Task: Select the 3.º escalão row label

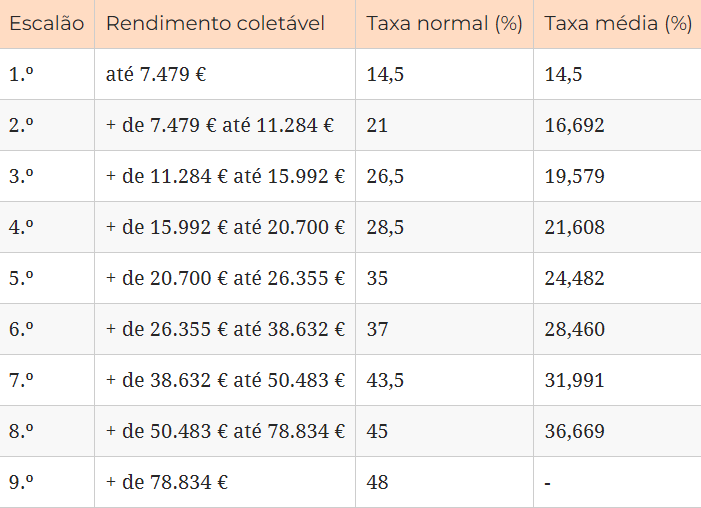Action: point(22,176)
